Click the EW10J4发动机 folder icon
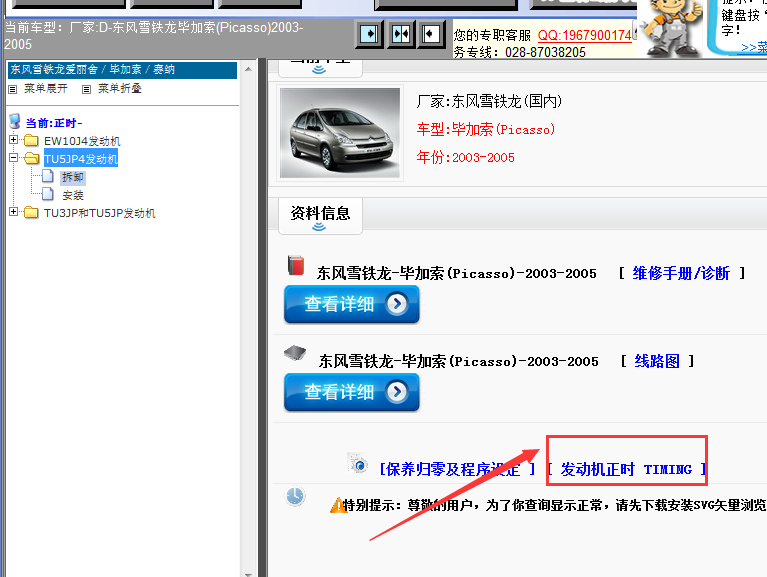Viewport: 767px width, 577px height. click(31, 141)
